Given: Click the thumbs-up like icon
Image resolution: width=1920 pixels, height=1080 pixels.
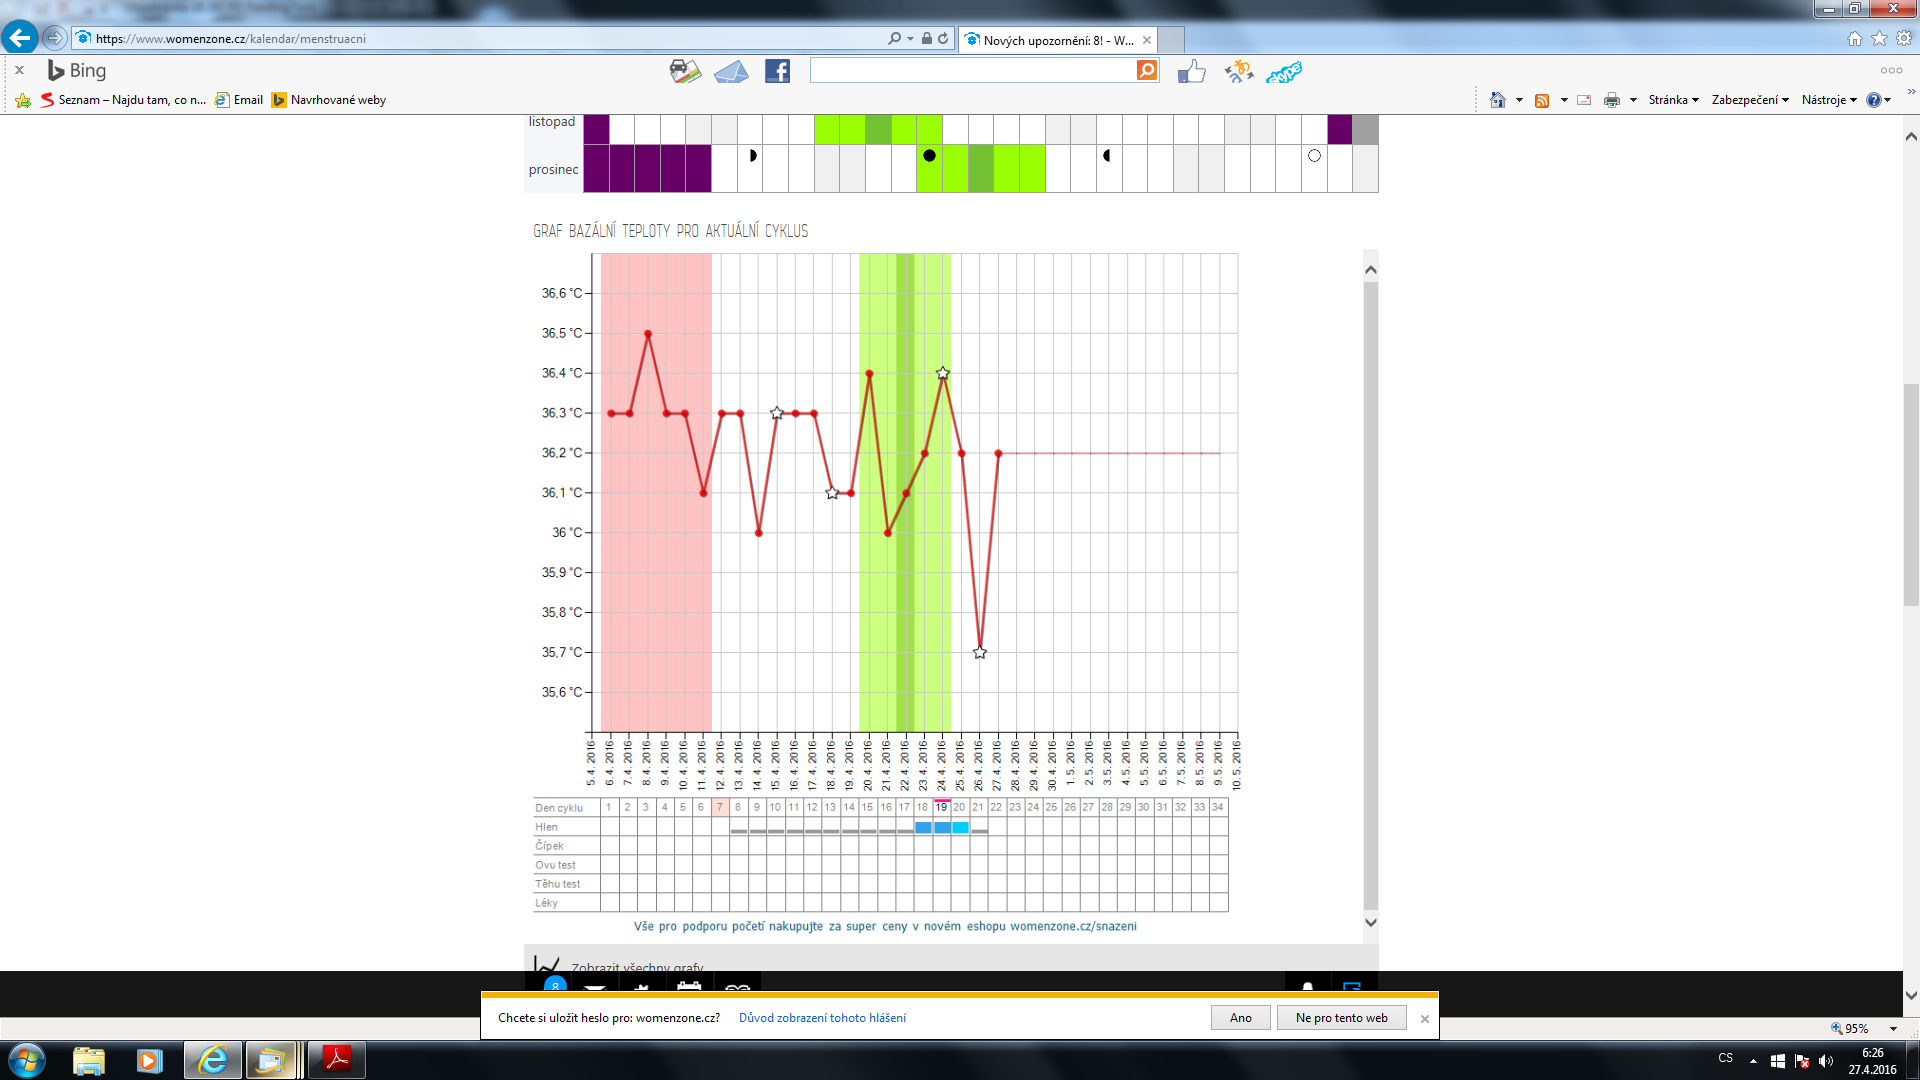Looking at the screenshot, I should click(x=1191, y=71).
